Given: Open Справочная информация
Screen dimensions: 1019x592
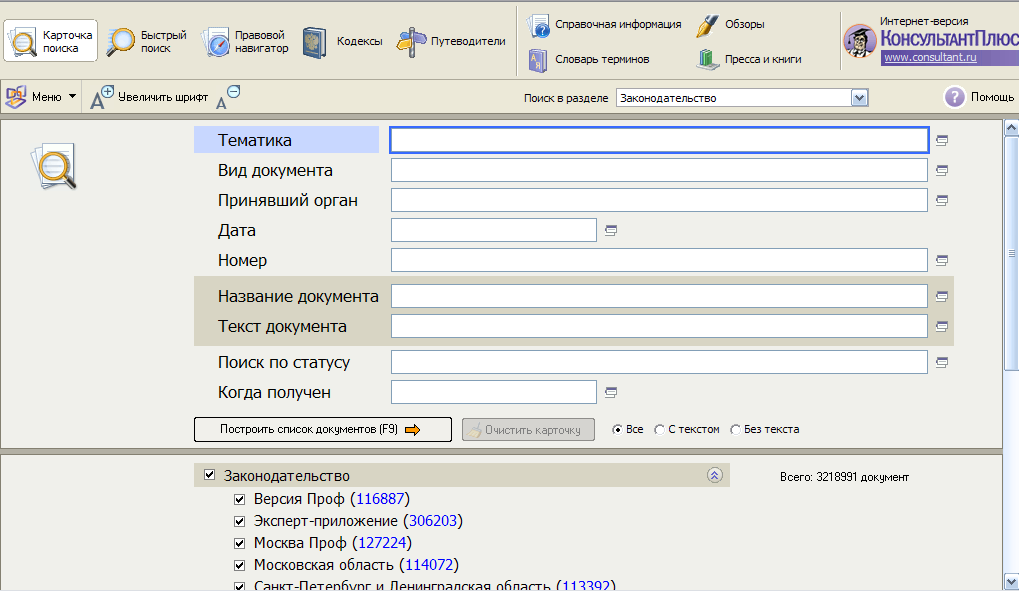Looking at the screenshot, I should click(604, 25).
